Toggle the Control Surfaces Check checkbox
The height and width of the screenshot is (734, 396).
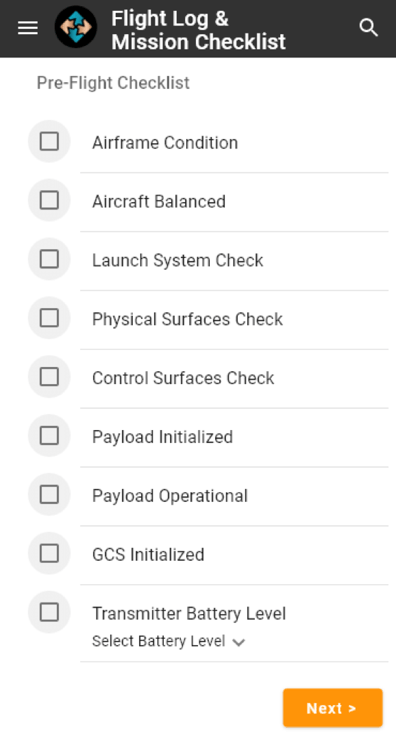click(49, 377)
